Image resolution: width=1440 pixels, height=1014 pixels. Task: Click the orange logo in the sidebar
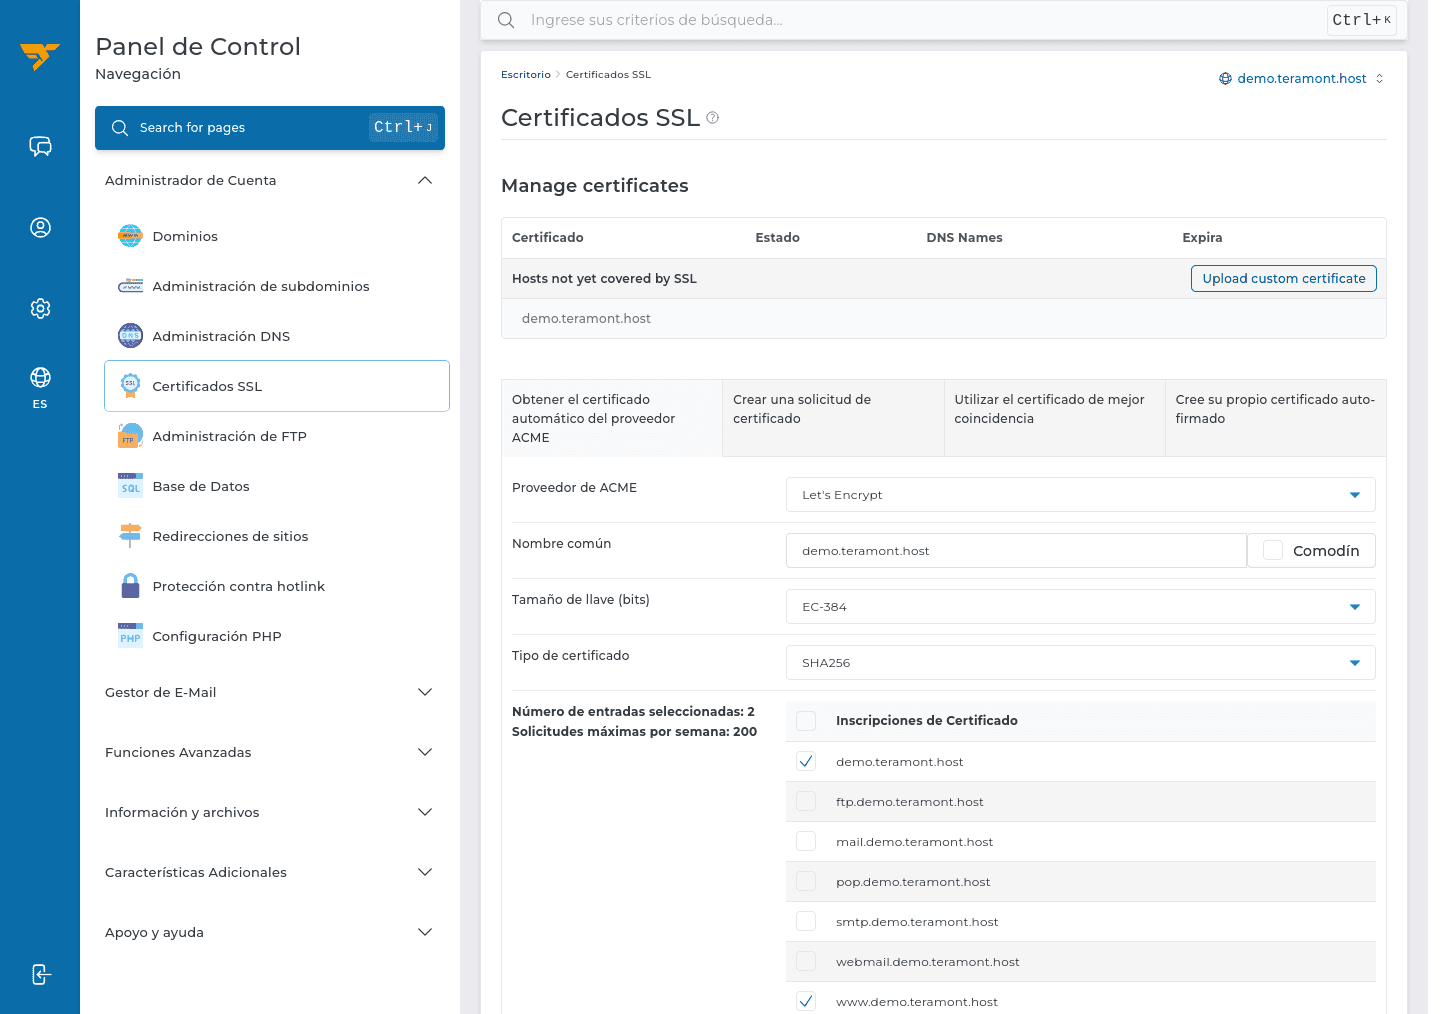[x=40, y=56]
